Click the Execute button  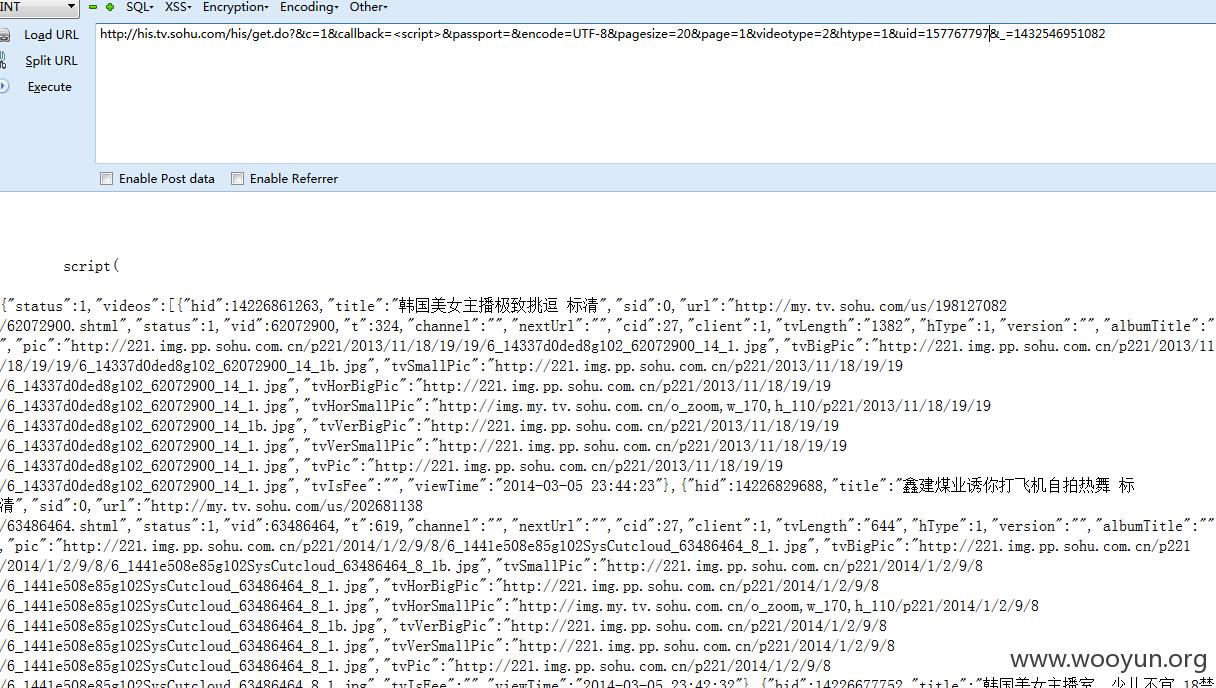pyautogui.click(x=50, y=87)
